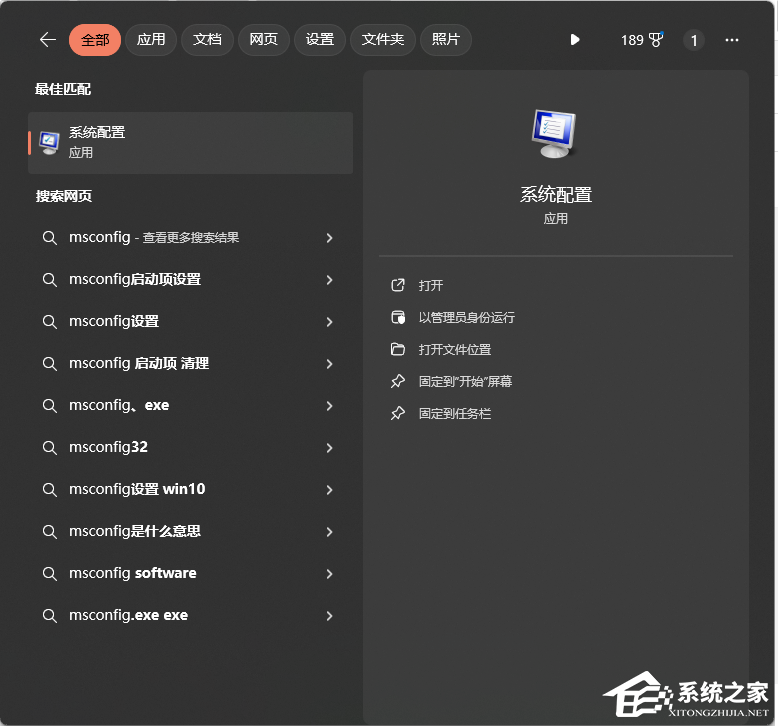Click the open-external icon beside 打开

pyautogui.click(x=398, y=285)
